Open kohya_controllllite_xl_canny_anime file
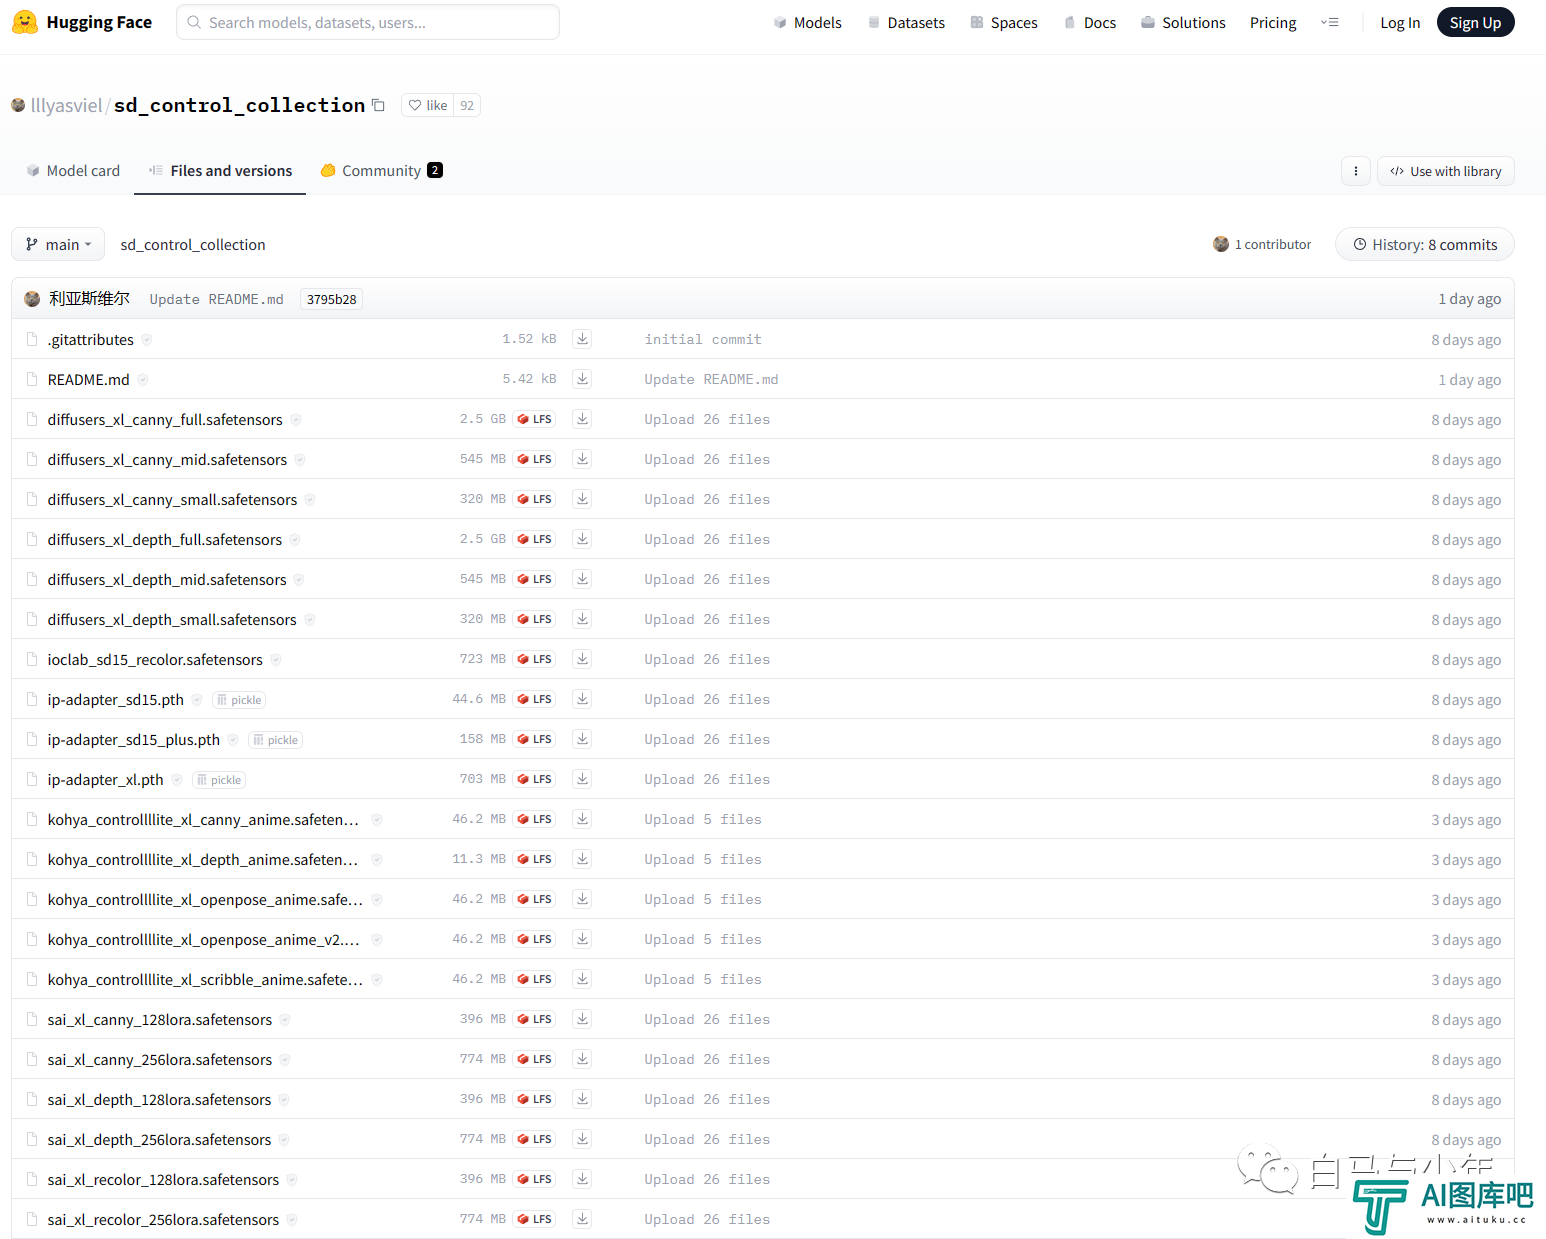The height and width of the screenshot is (1239, 1546). pos(203,819)
